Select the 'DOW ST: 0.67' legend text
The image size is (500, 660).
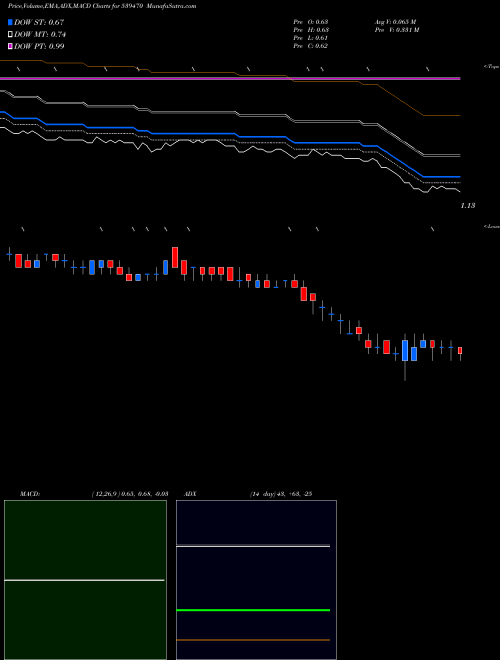point(39,22)
